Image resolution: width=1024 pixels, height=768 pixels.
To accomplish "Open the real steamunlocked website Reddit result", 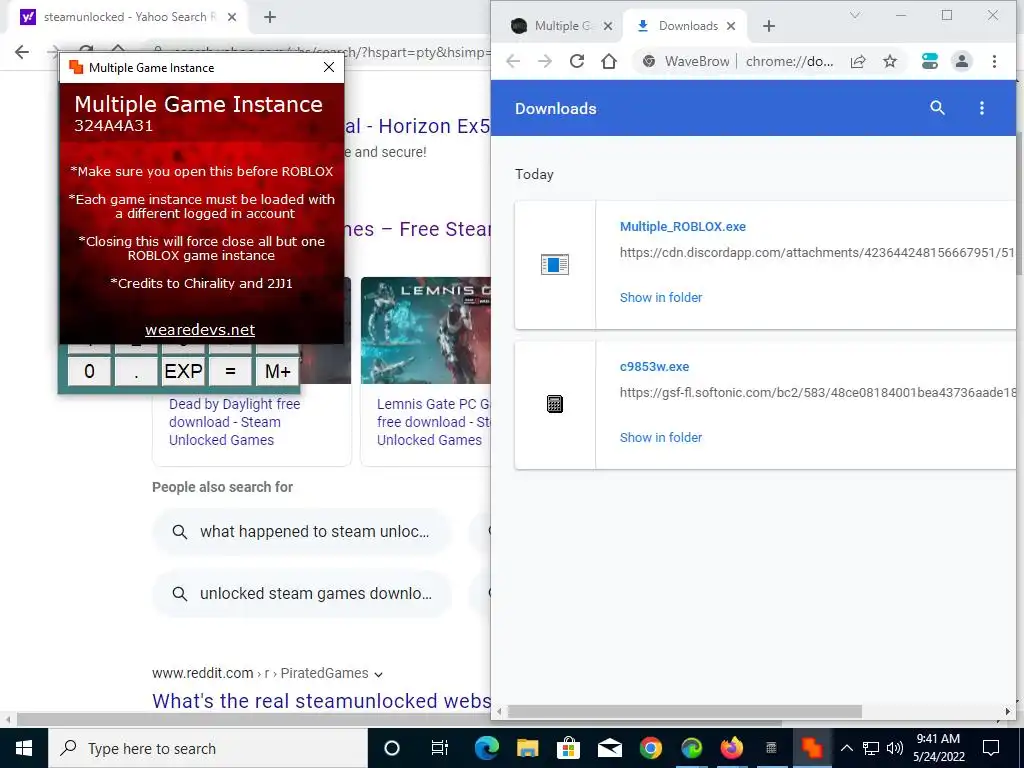I will click(321, 701).
